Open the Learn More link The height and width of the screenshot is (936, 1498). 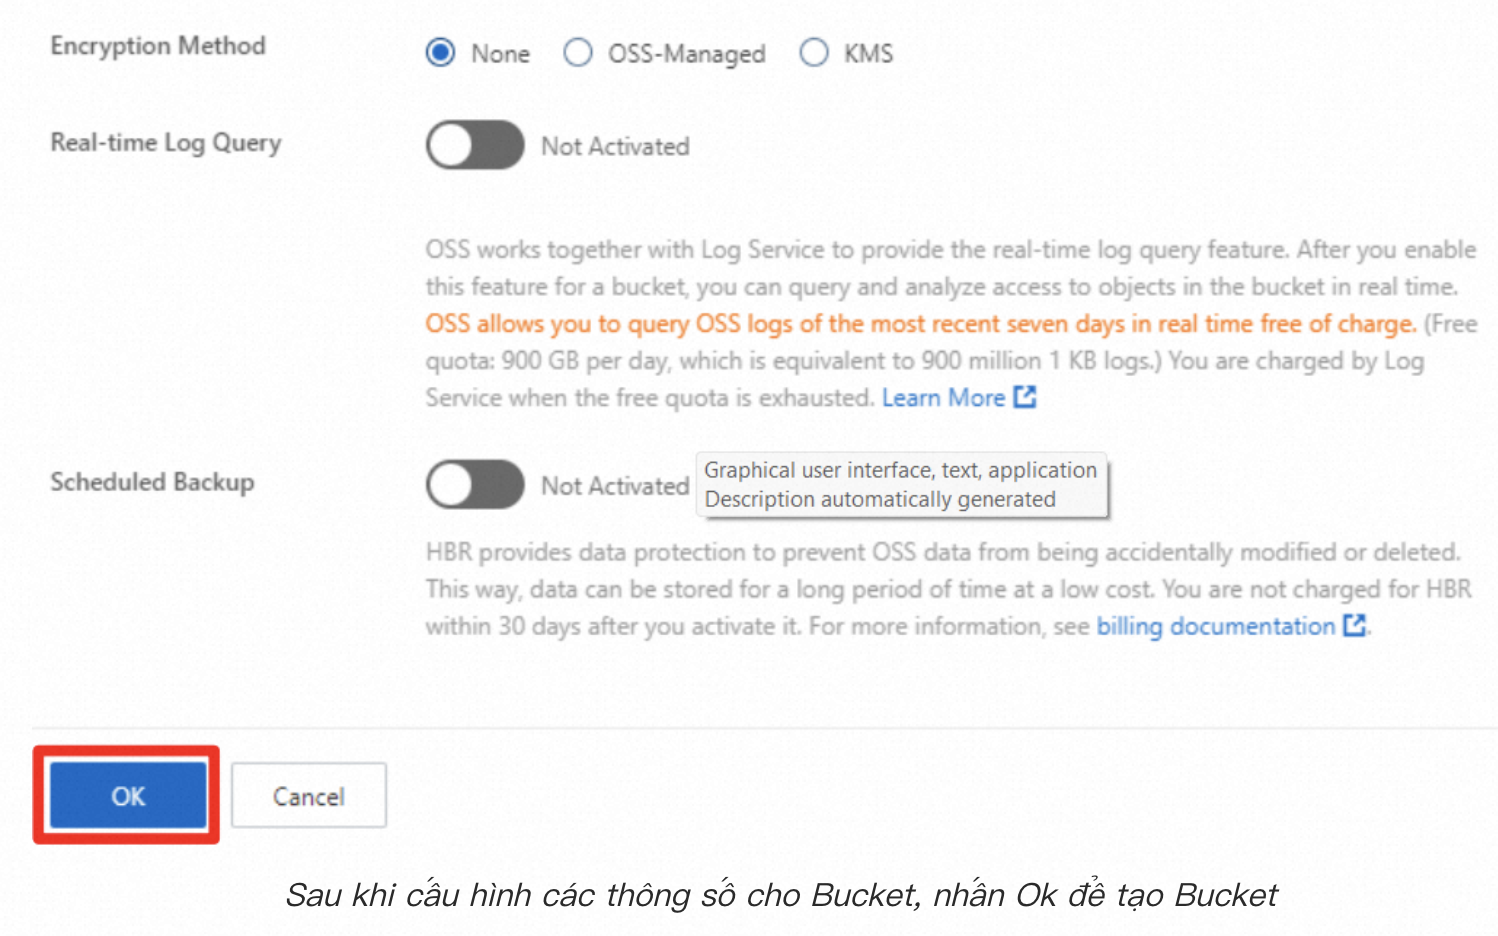point(943,397)
